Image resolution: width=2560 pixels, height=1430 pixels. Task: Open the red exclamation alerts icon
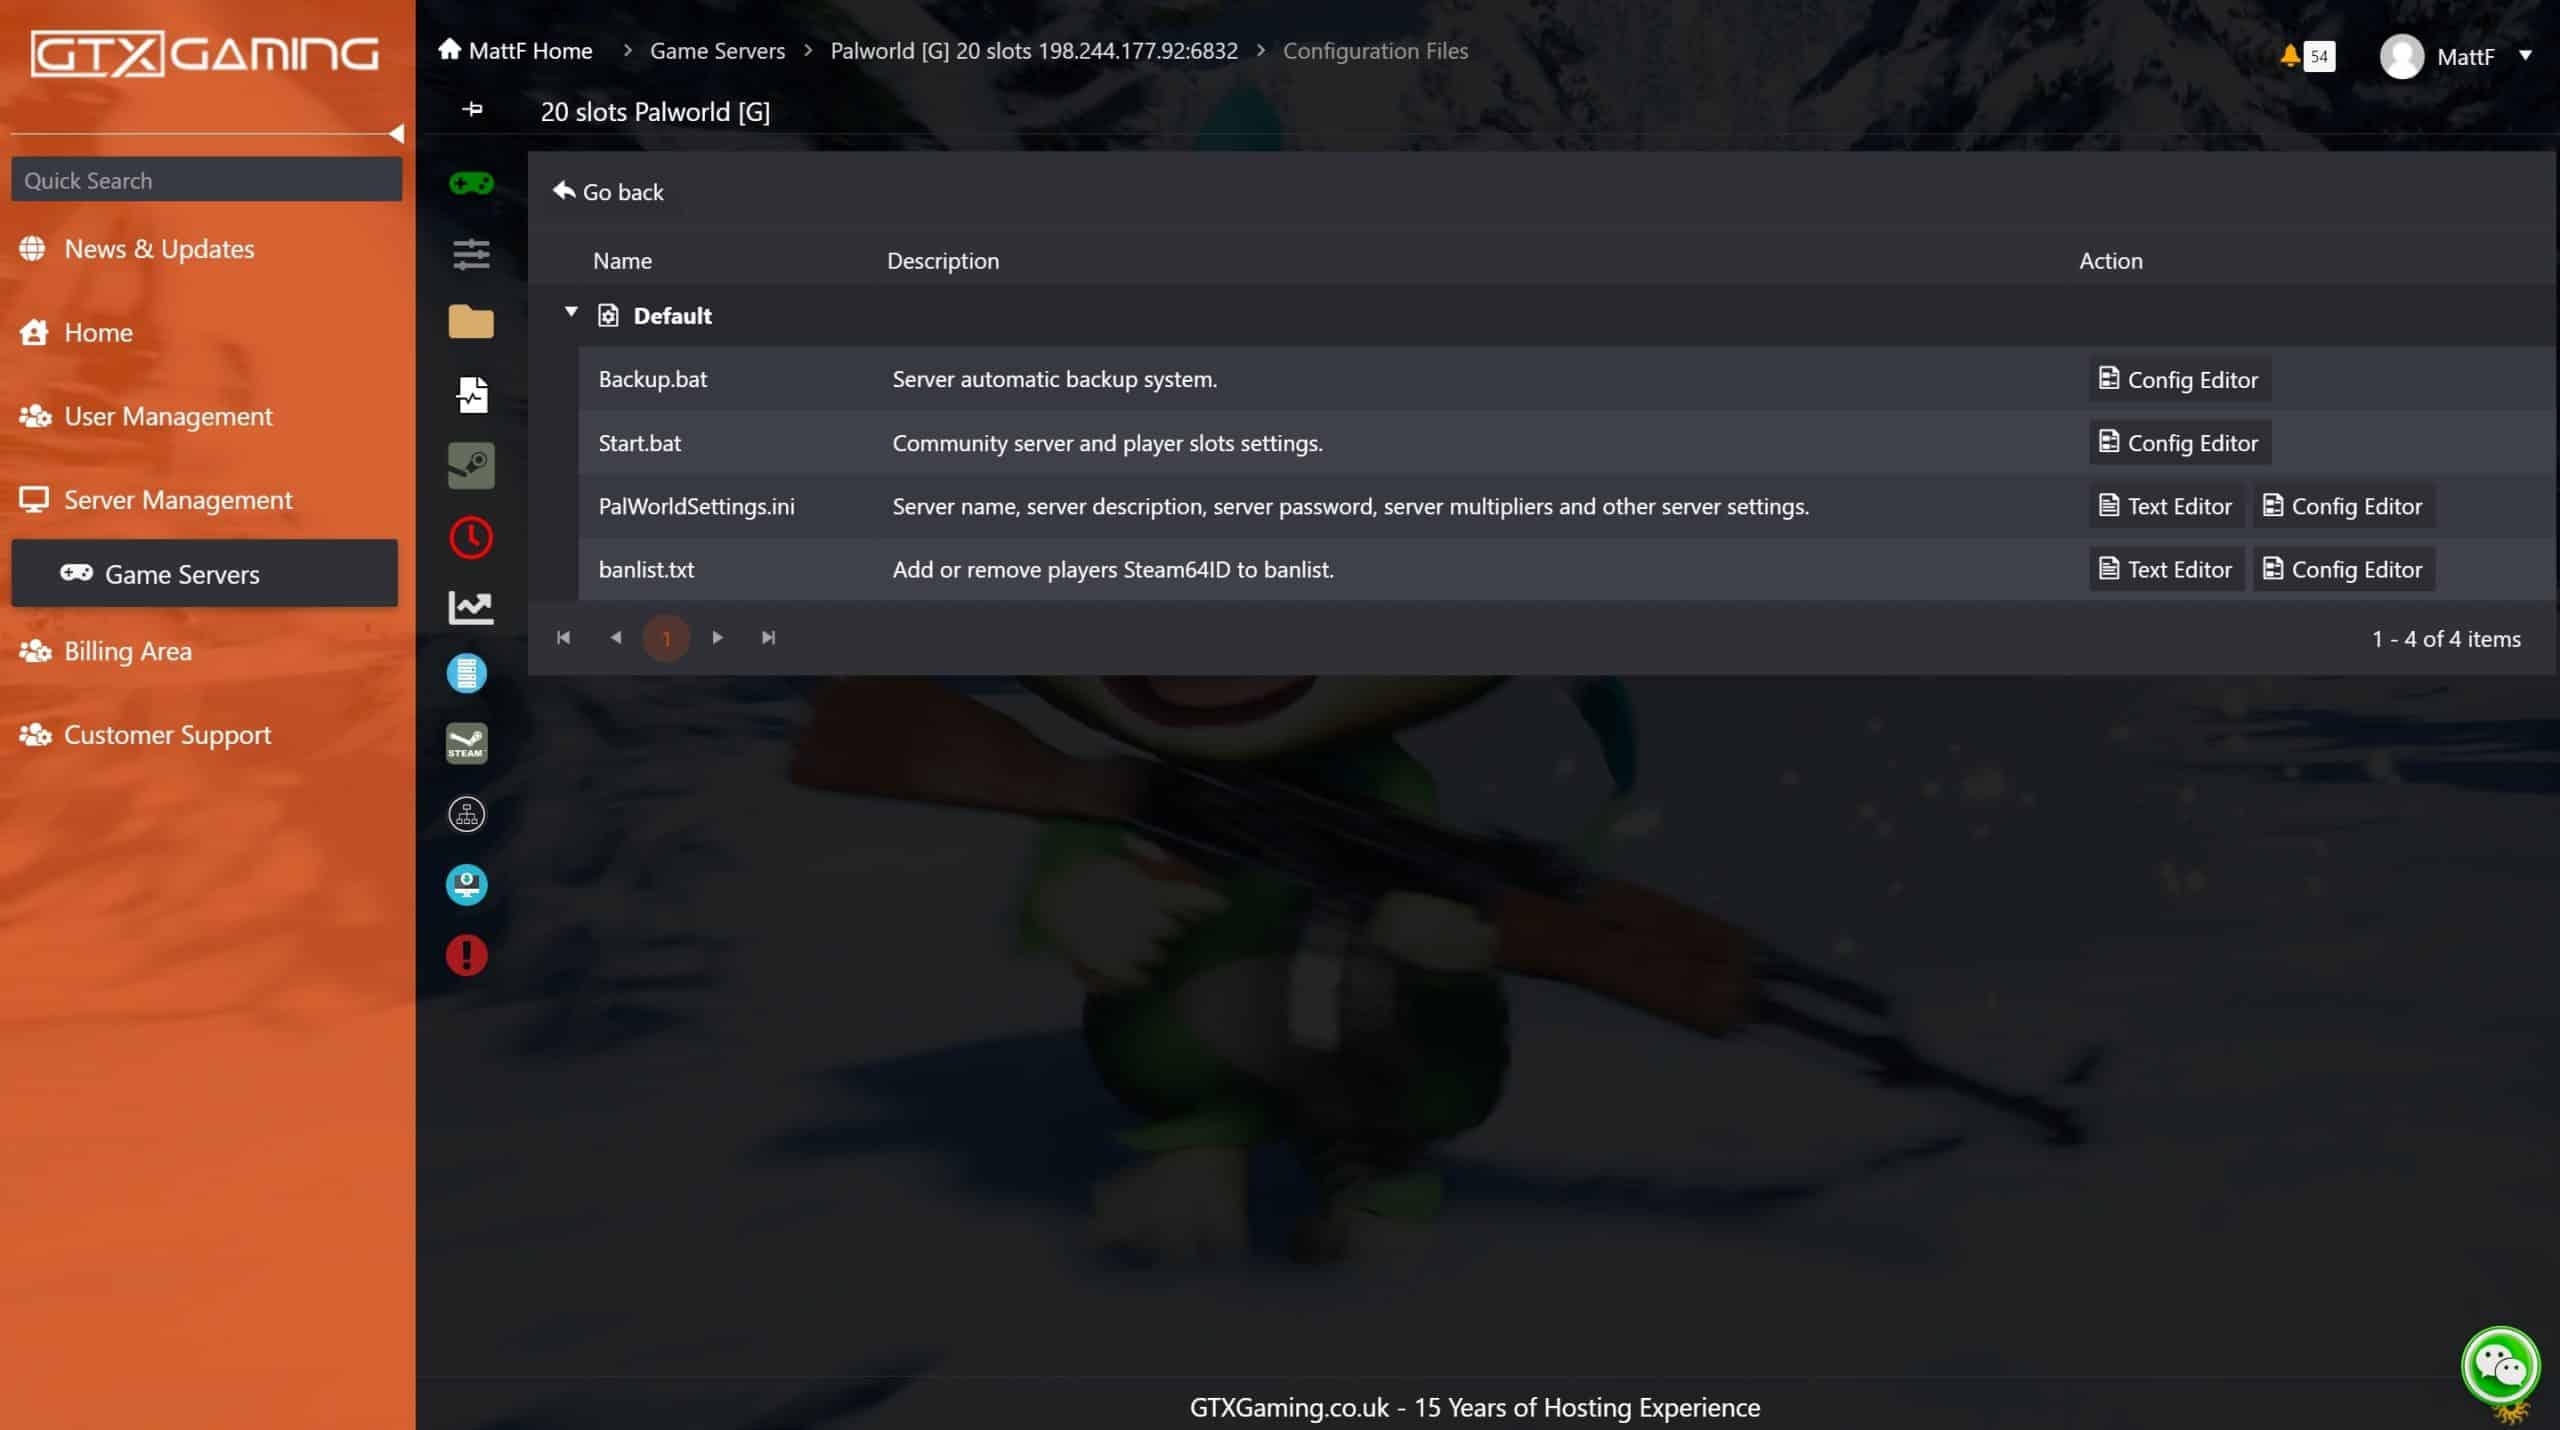(465, 955)
